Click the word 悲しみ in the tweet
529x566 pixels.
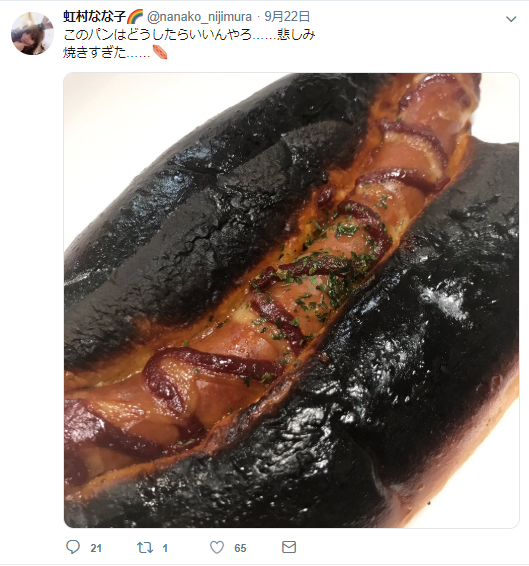(x=296, y=35)
